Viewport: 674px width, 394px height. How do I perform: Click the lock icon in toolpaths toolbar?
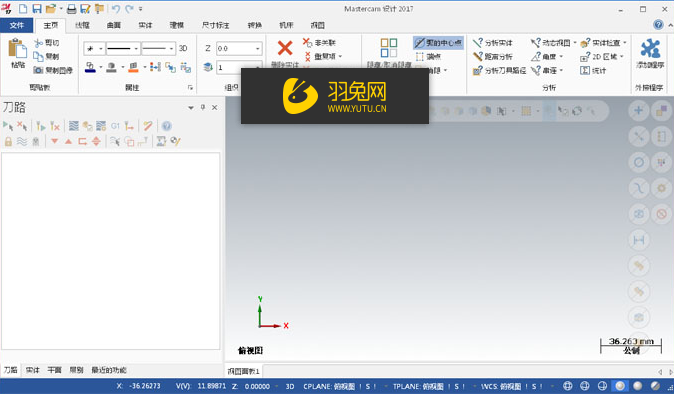click(x=8, y=141)
